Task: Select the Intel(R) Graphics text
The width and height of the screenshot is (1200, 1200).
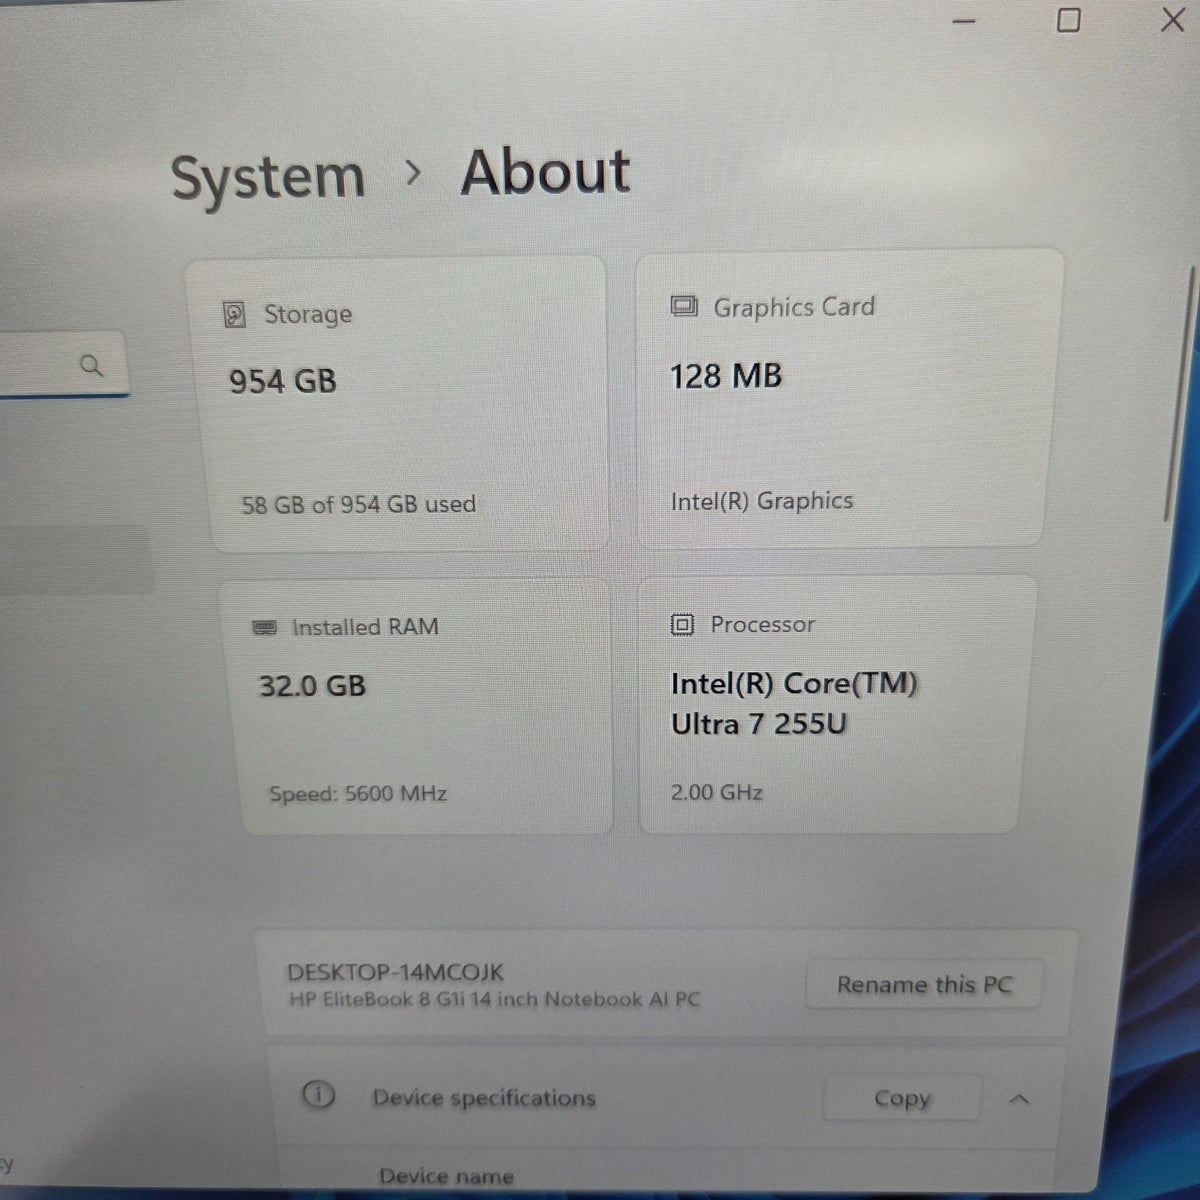Action: coord(762,501)
